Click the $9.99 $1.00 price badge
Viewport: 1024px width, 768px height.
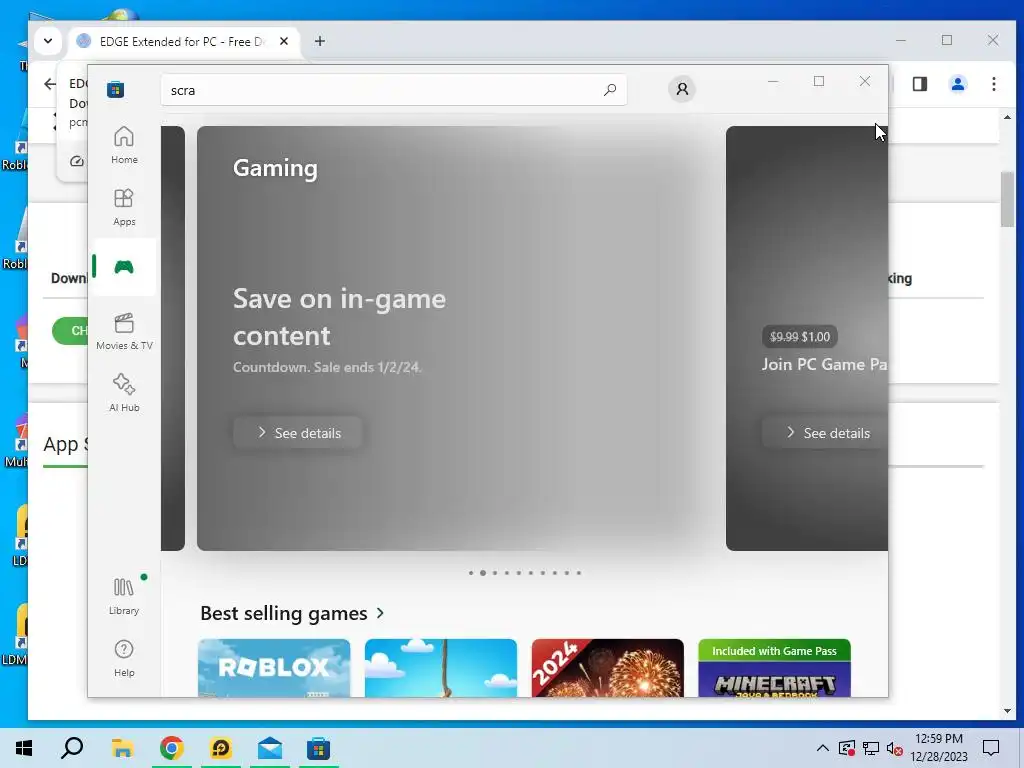(x=799, y=336)
